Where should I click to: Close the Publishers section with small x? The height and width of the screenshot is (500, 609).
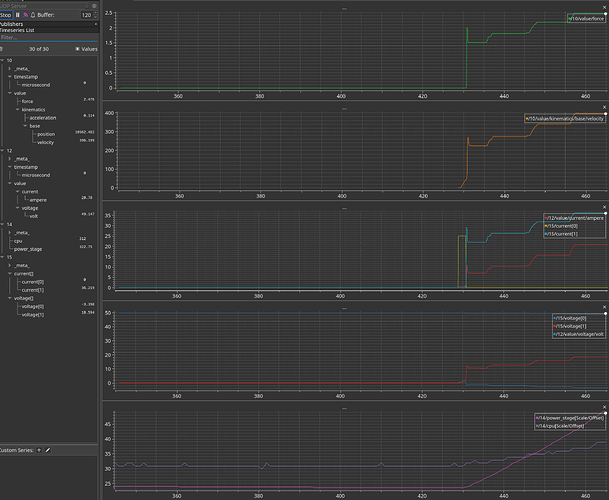(96, 24)
